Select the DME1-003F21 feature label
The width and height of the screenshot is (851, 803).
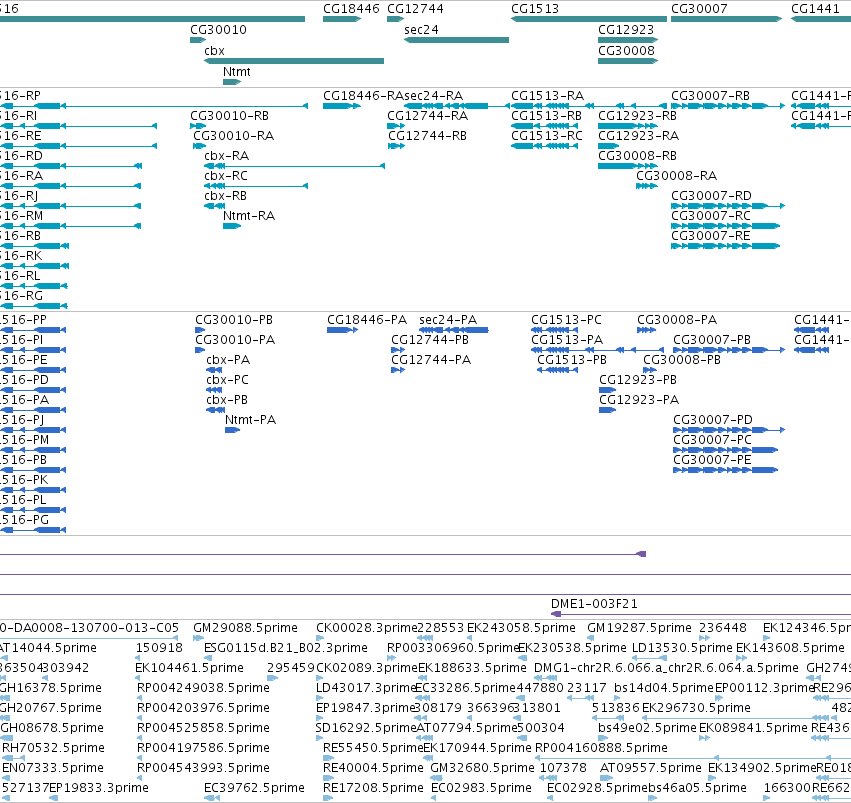(x=594, y=604)
